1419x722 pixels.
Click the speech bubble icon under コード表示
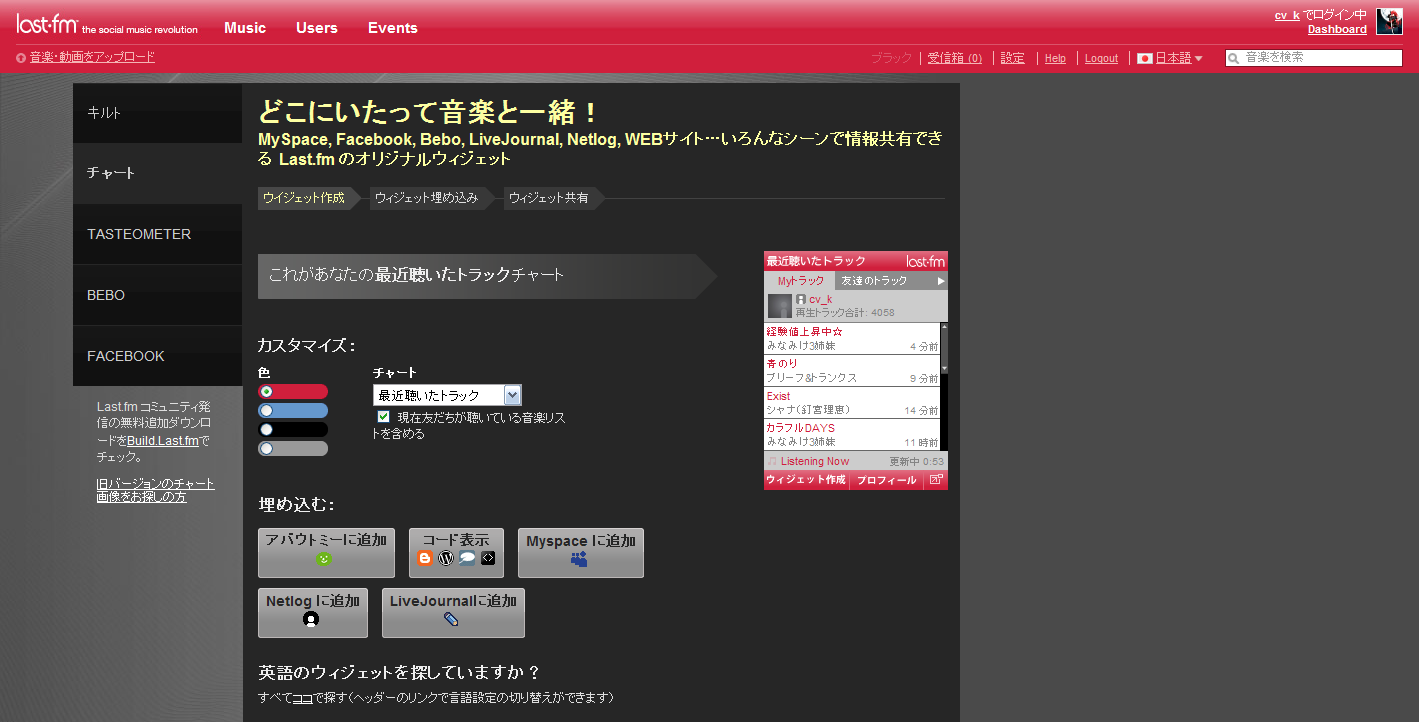click(467, 558)
